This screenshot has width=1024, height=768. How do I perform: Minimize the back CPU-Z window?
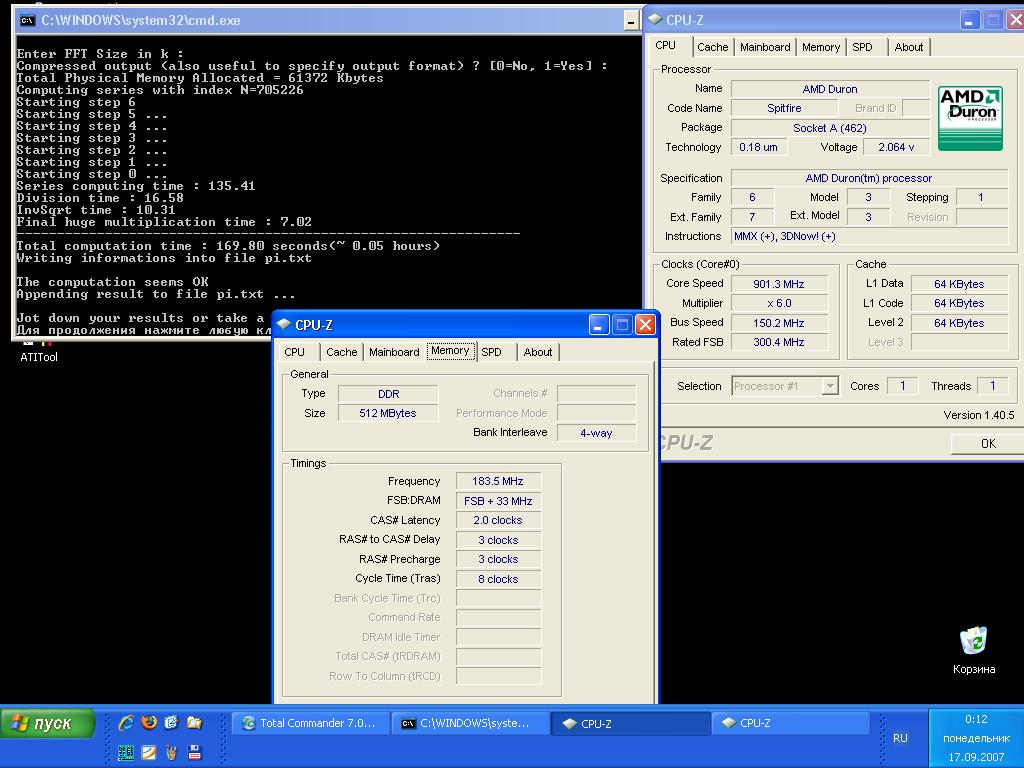point(970,20)
